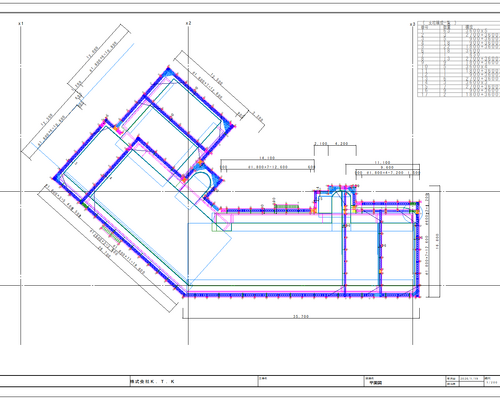This screenshot has height=400, width=500.
Task: Select the parts list table at top right
Action: [x=459, y=60]
